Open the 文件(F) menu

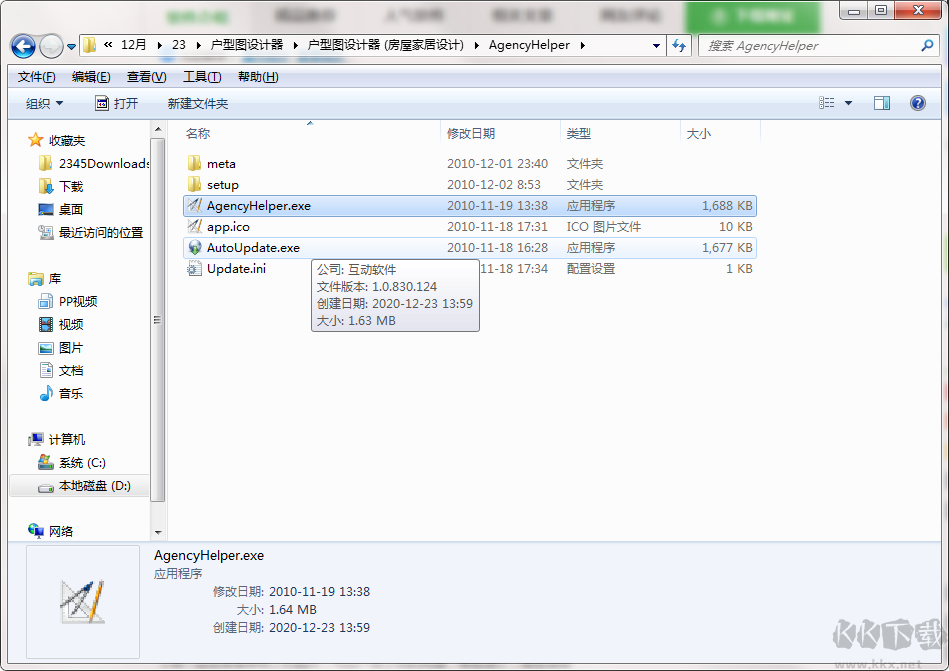pos(36,77)
